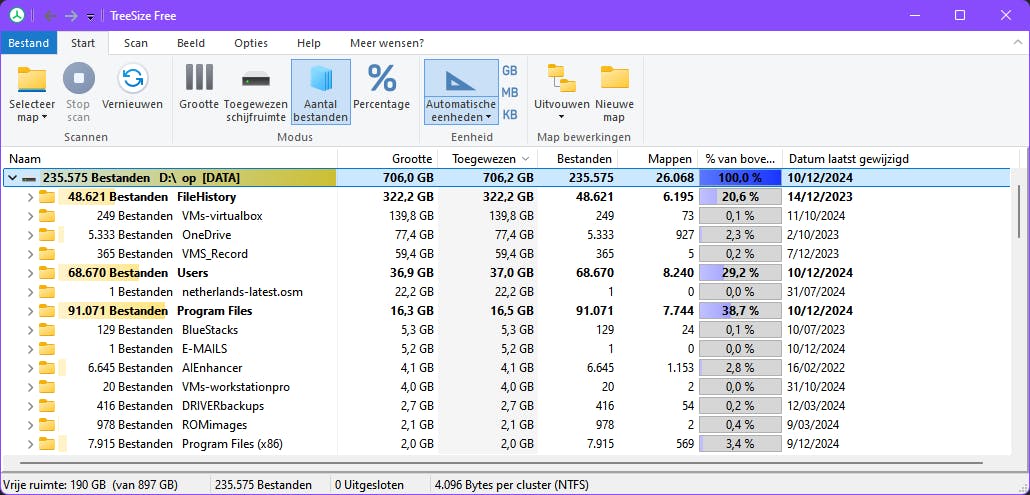Open quick access toolbar customize dropdown
The width and height of the screenshot is (1030, 495).
(x=91, y=16)
